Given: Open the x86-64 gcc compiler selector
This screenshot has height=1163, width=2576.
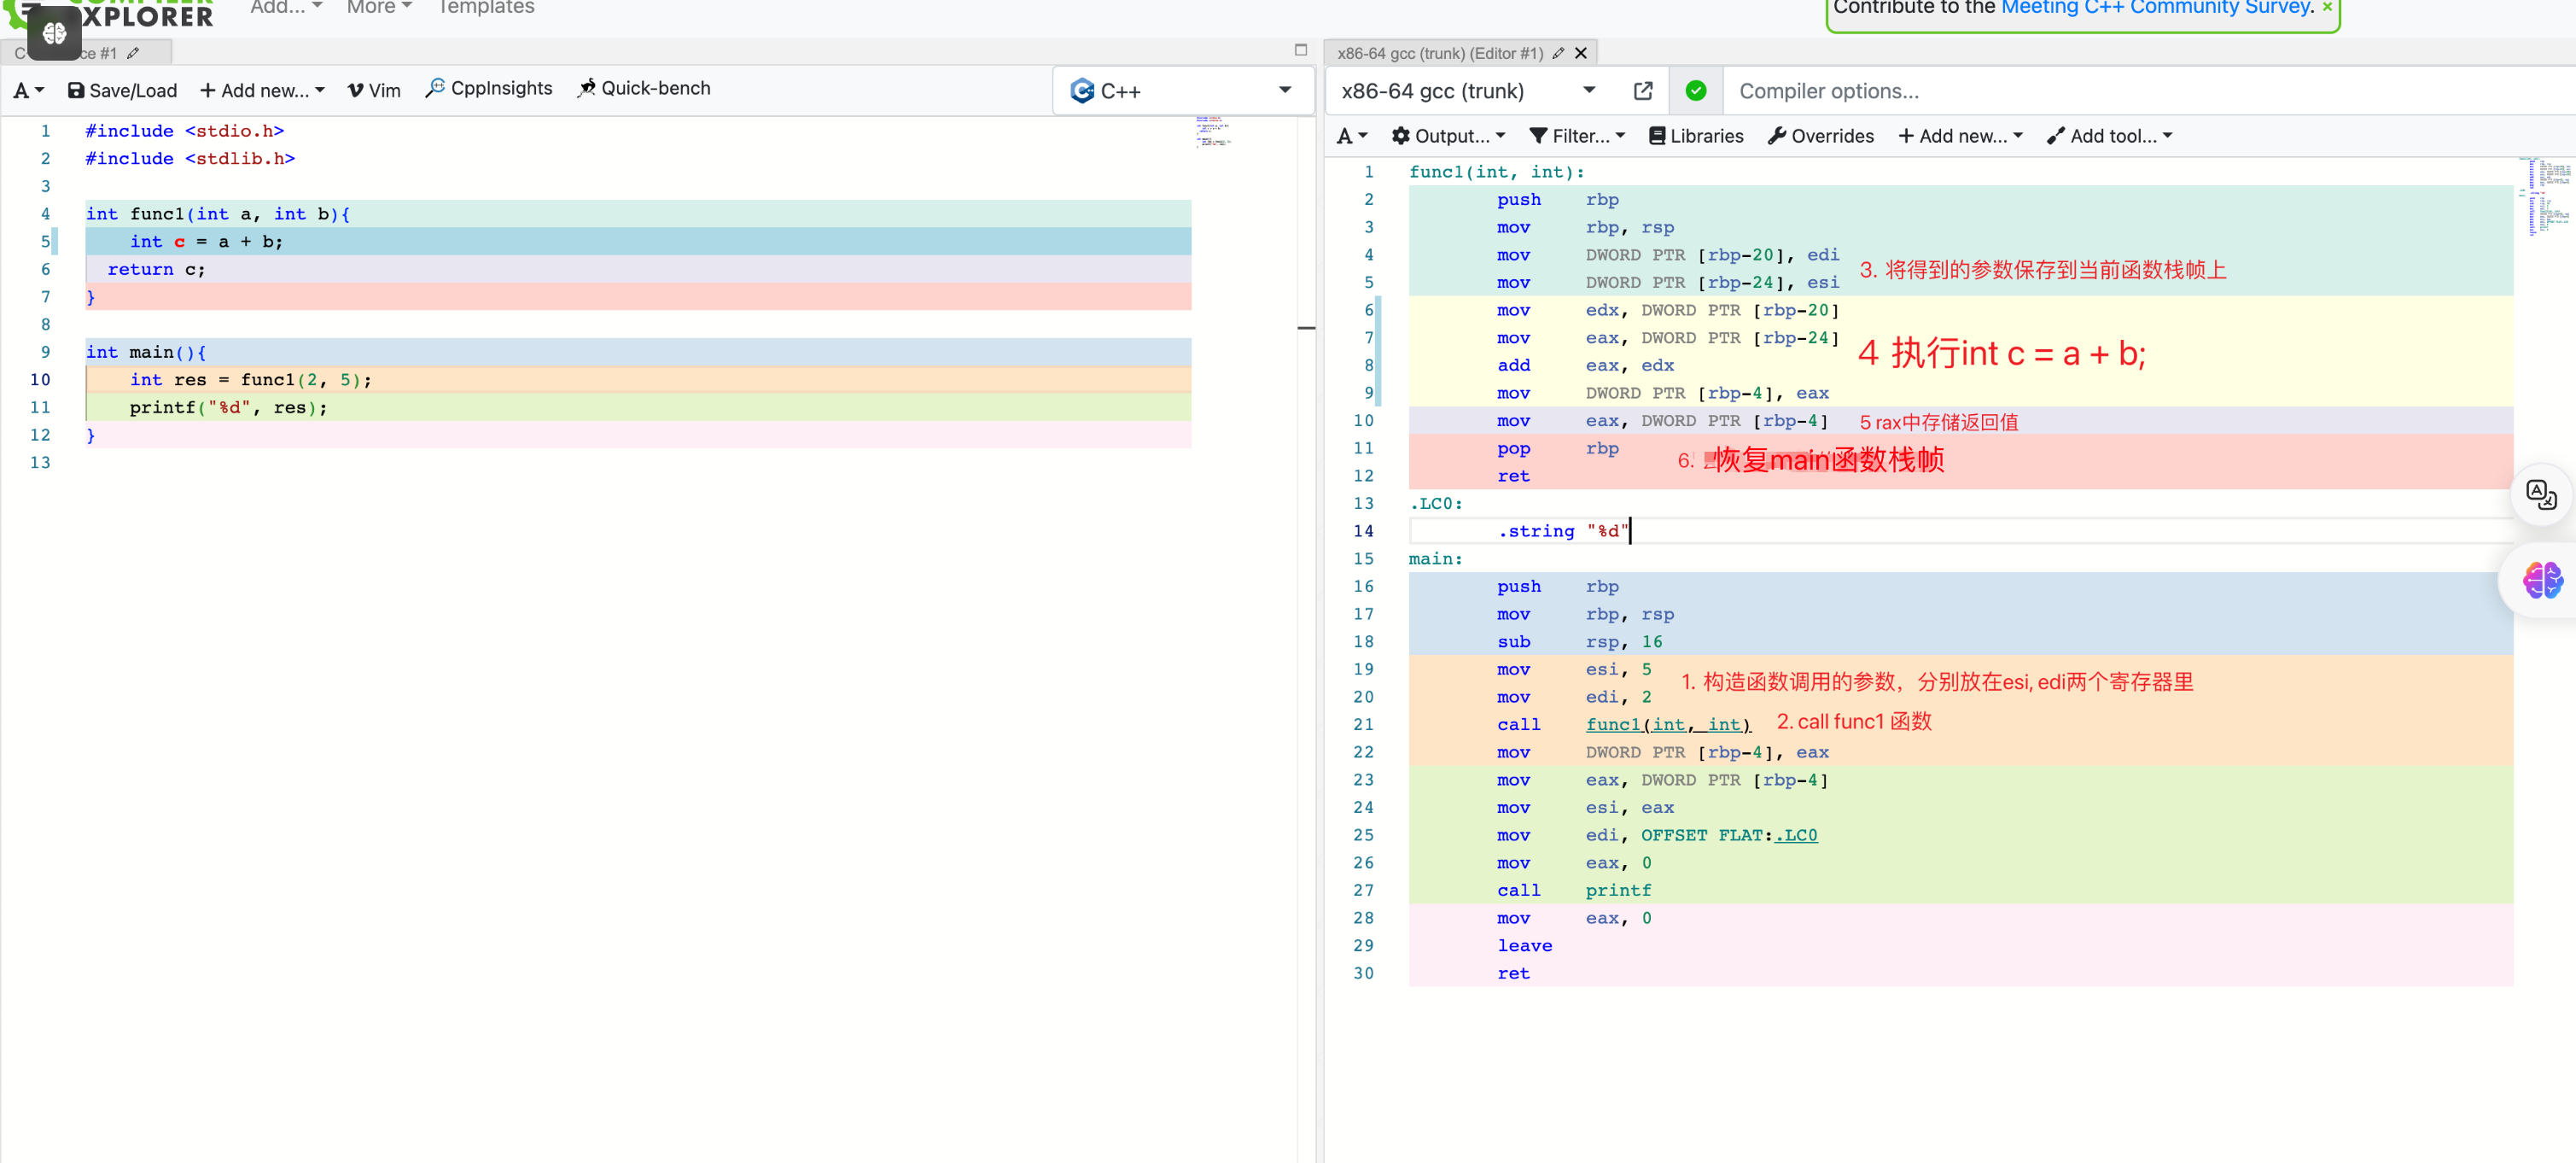Looking at the screenshot, I should coord(1467,91).
